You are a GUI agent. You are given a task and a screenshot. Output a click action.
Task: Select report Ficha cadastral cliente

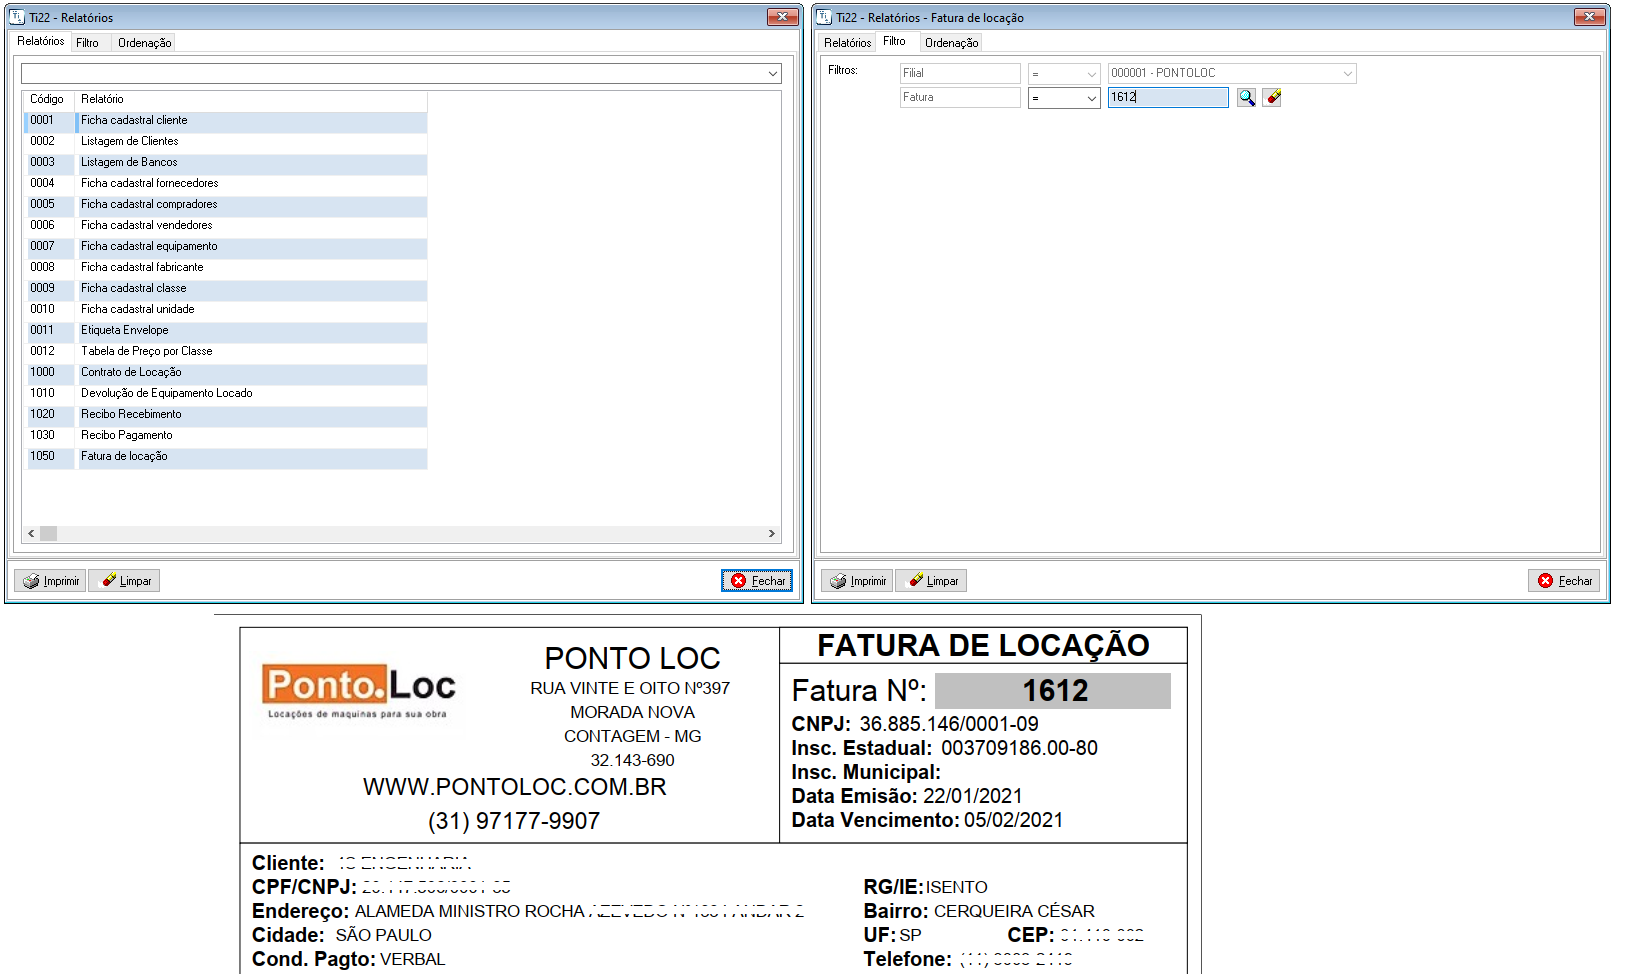[251, 120]
